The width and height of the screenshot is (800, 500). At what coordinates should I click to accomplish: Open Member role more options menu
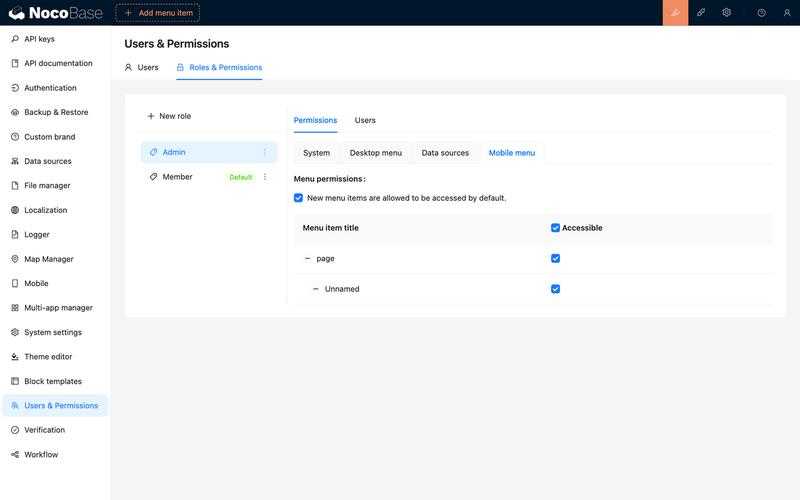pyautogui.click(x=265, y=177)
